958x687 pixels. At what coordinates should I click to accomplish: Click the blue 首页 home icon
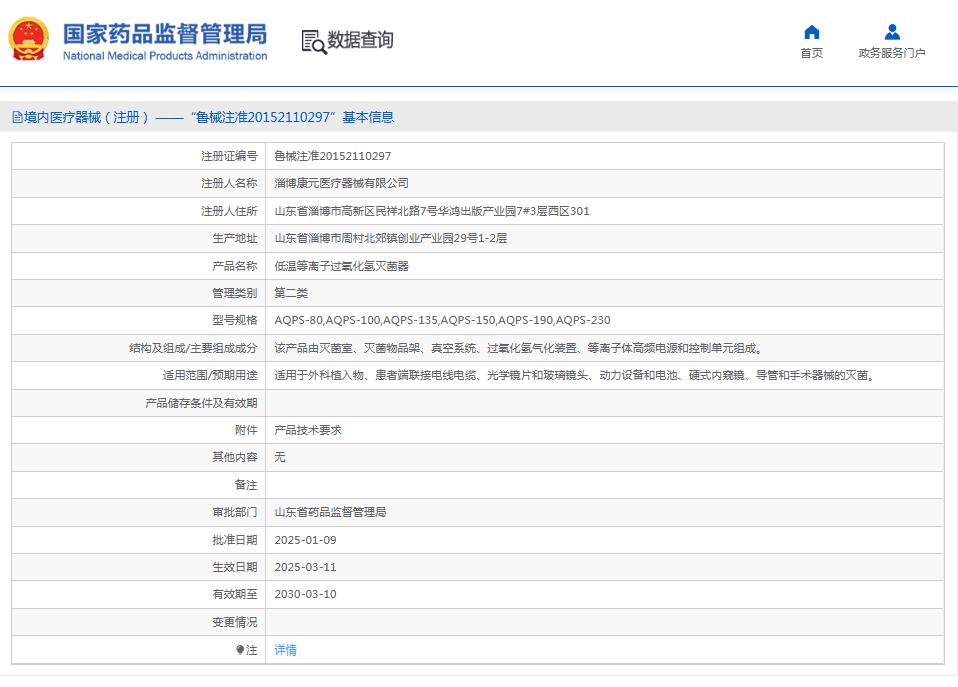click(812, 33)
